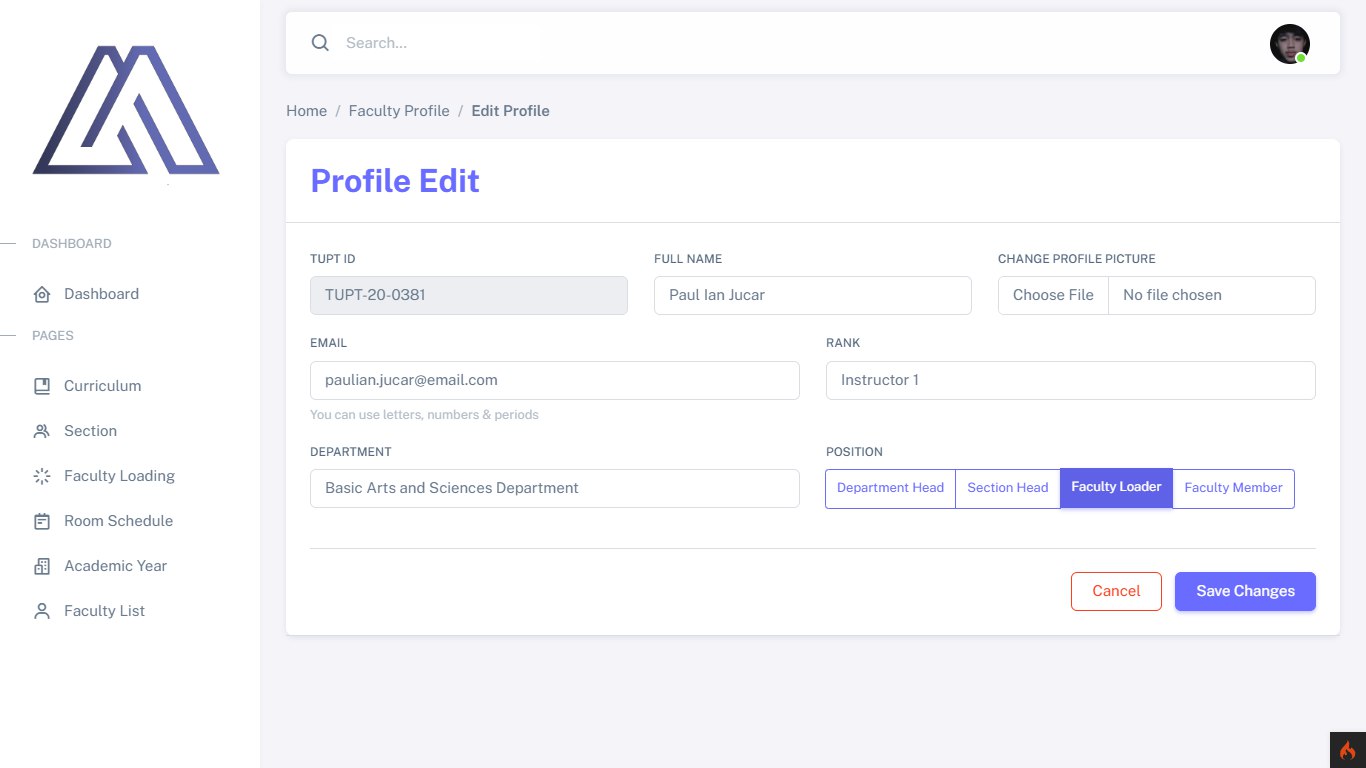Click the 'No file chosen' text
The image size is (1366, 768).
[x=1172, y=295]
